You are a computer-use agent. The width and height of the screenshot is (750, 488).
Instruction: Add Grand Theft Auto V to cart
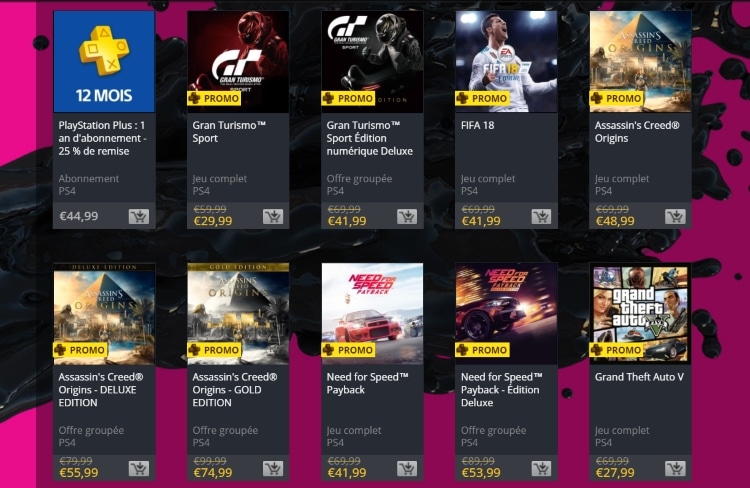[x=675, y=468]
